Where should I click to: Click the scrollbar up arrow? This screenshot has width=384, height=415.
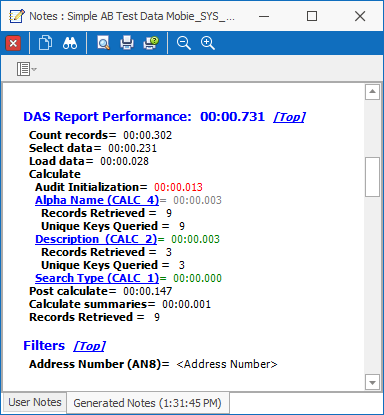[372, 92]
